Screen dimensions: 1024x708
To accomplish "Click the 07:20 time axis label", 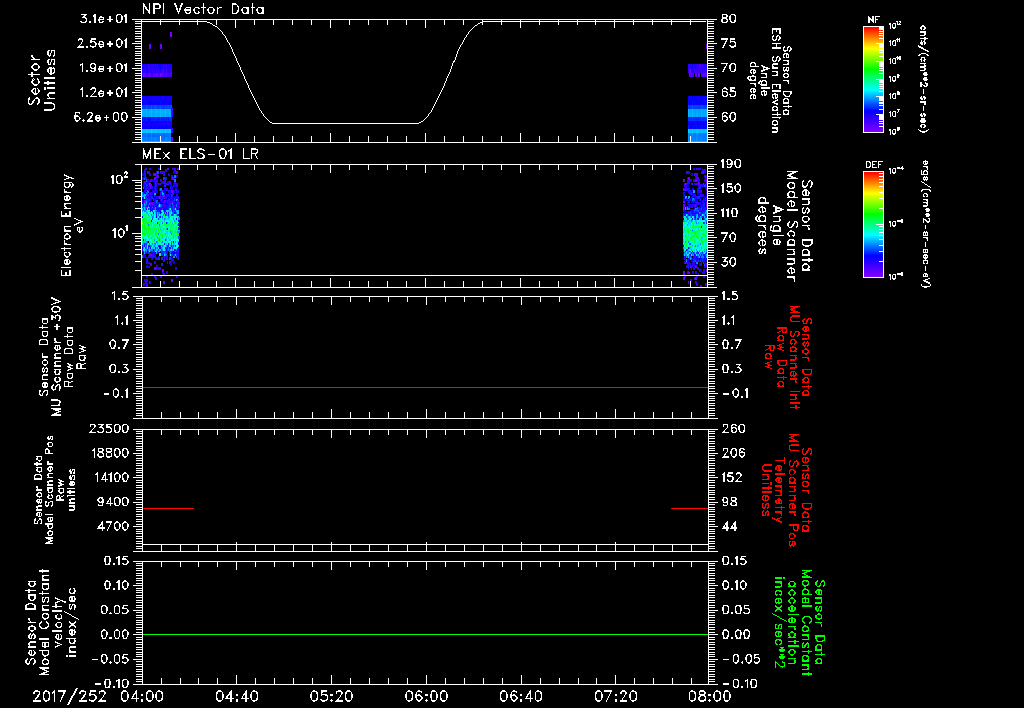I will coord(615,696).
